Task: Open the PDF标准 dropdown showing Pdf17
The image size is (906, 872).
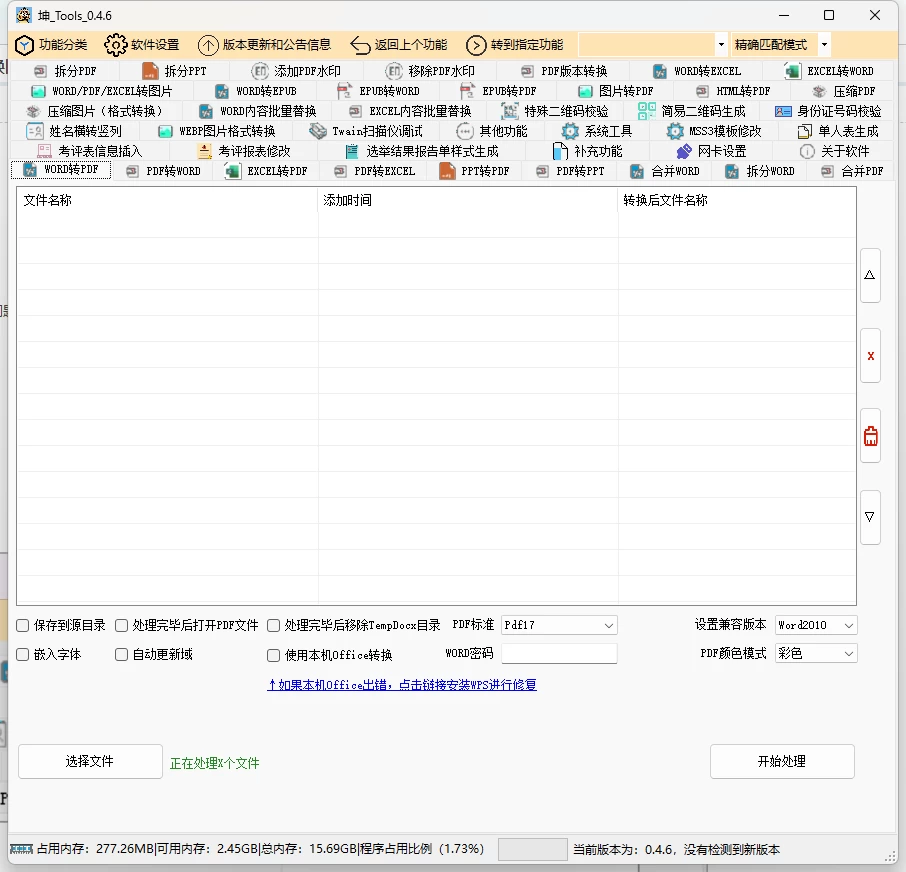Action: click(558, 624)
